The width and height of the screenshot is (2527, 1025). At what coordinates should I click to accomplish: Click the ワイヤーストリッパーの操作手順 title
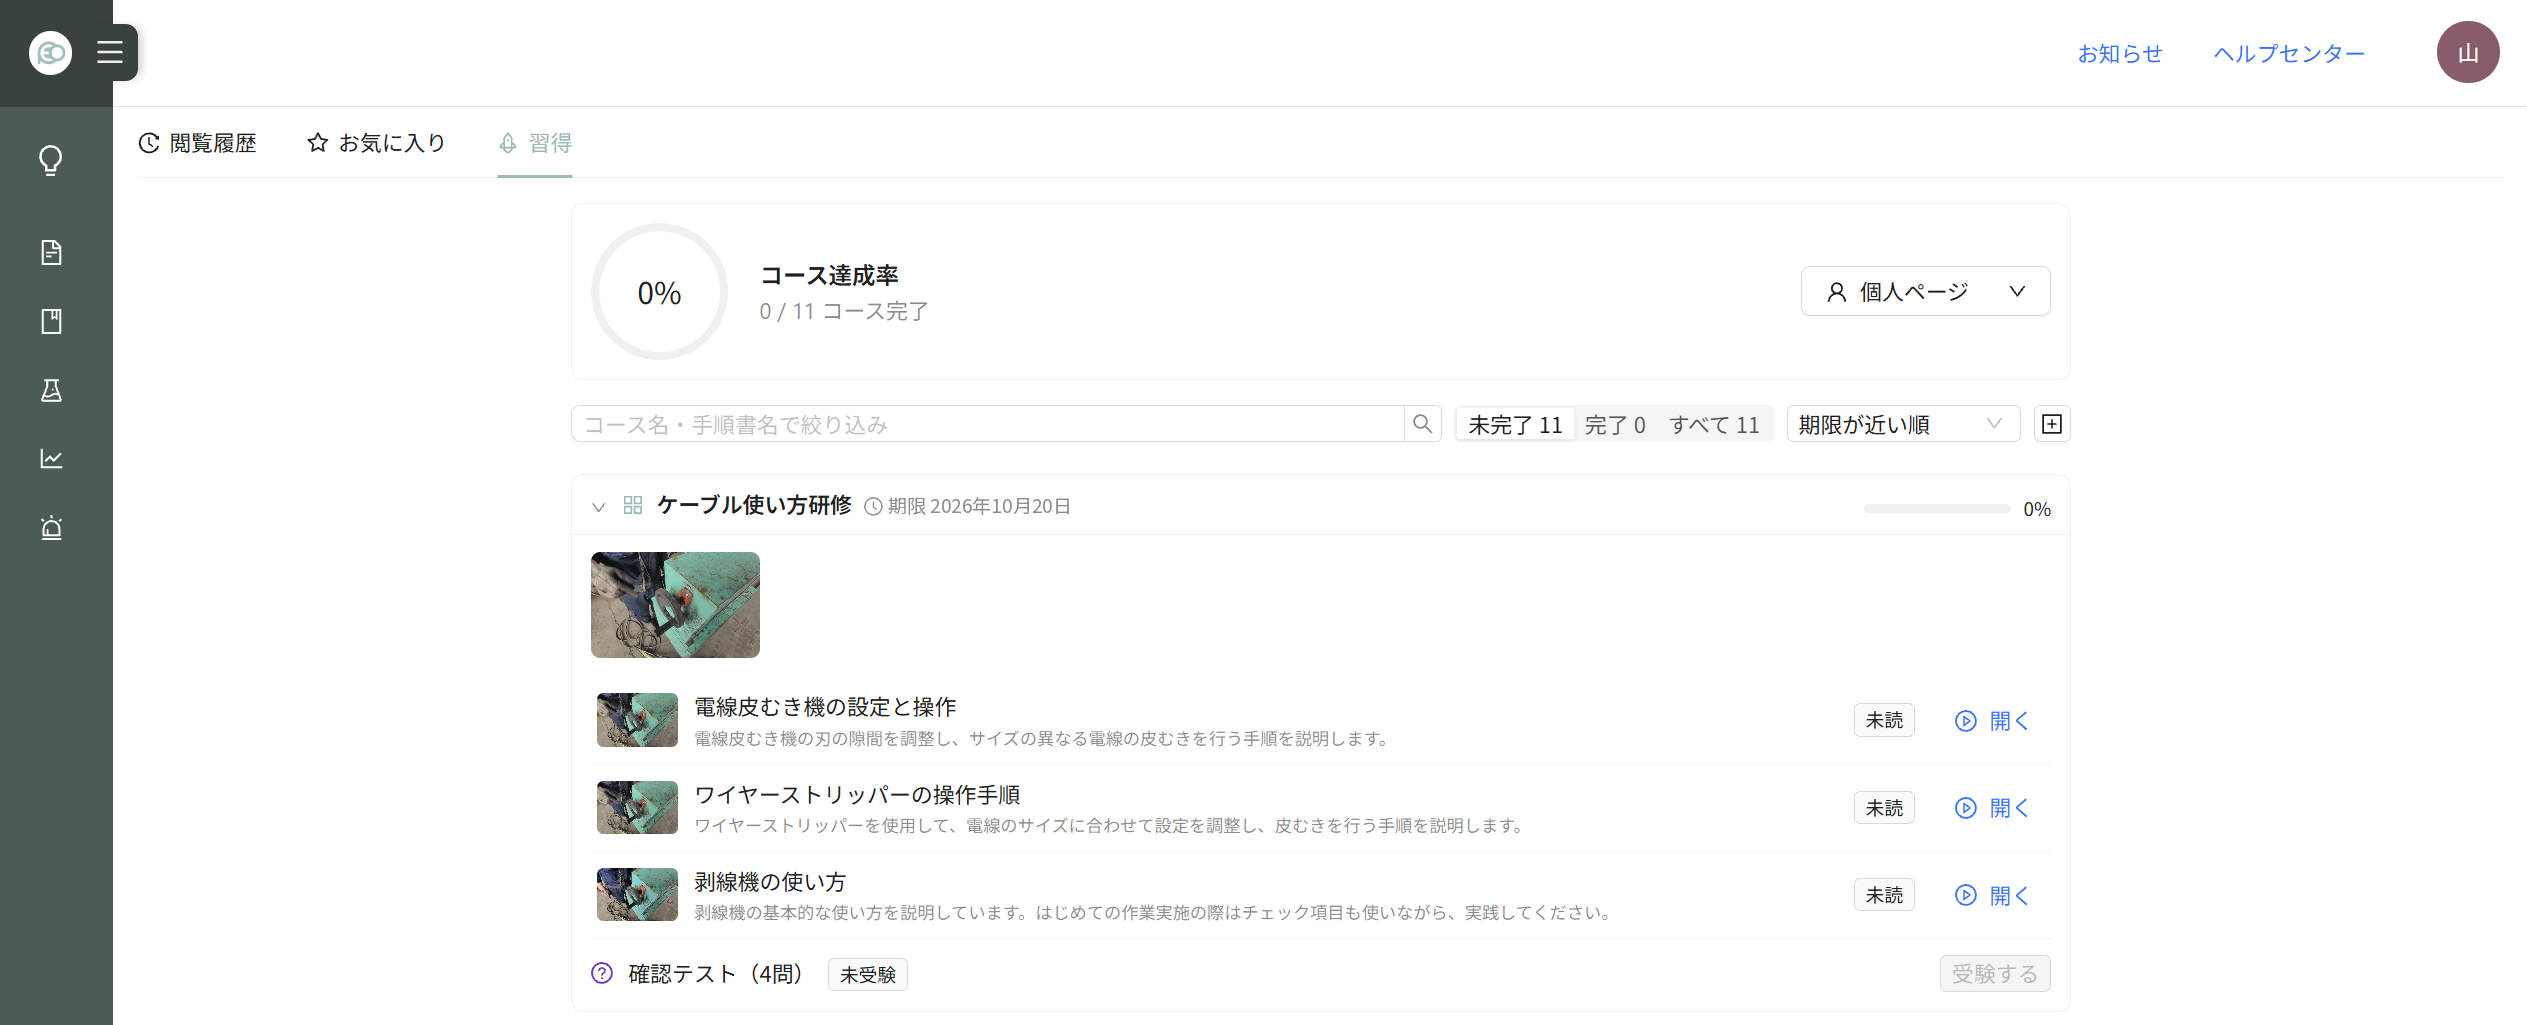point(857,794)
